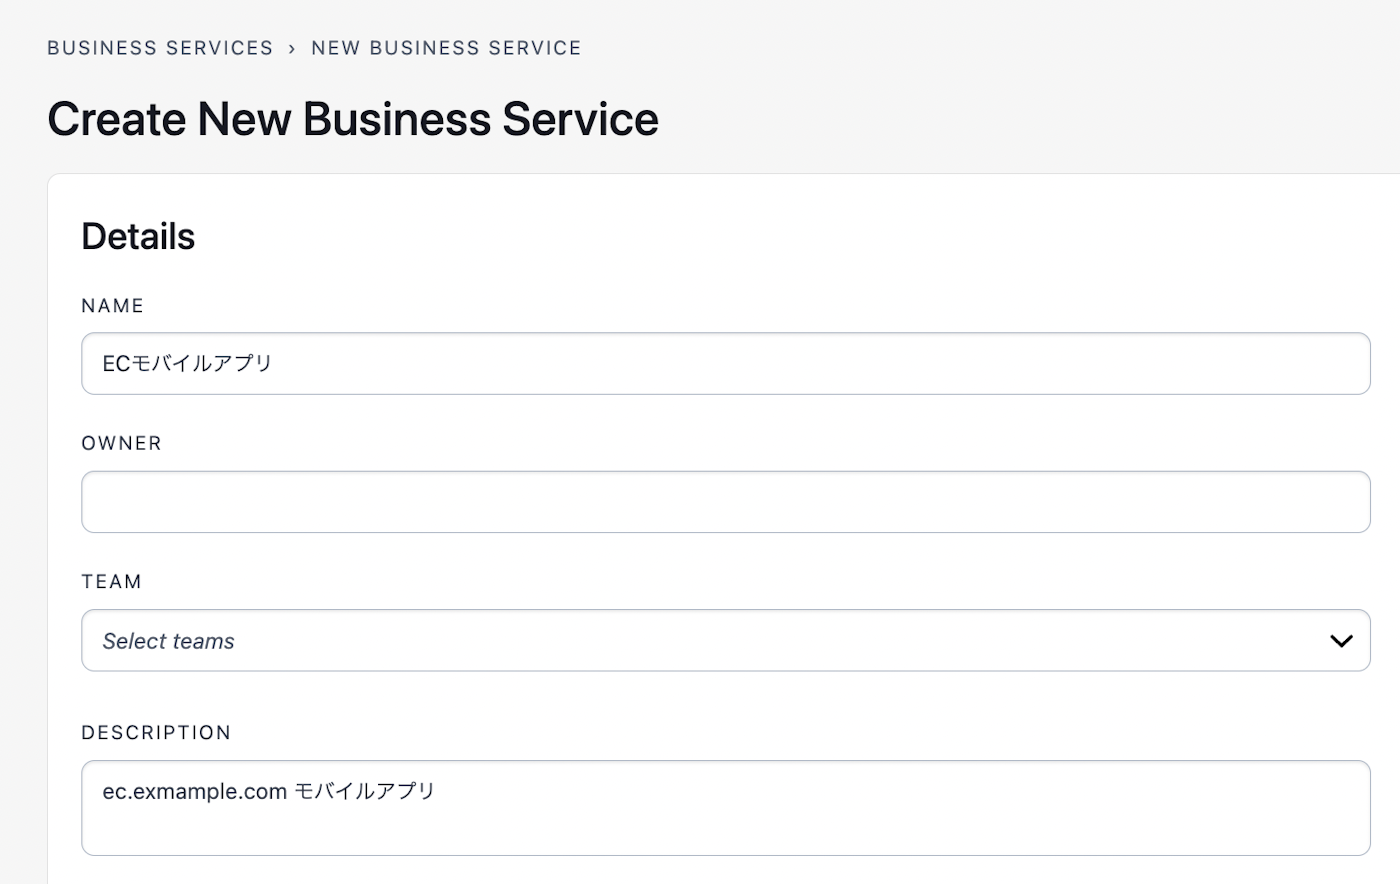Click the word Business in page title
Screen dimensions: 1400x884
click(397, 119)
